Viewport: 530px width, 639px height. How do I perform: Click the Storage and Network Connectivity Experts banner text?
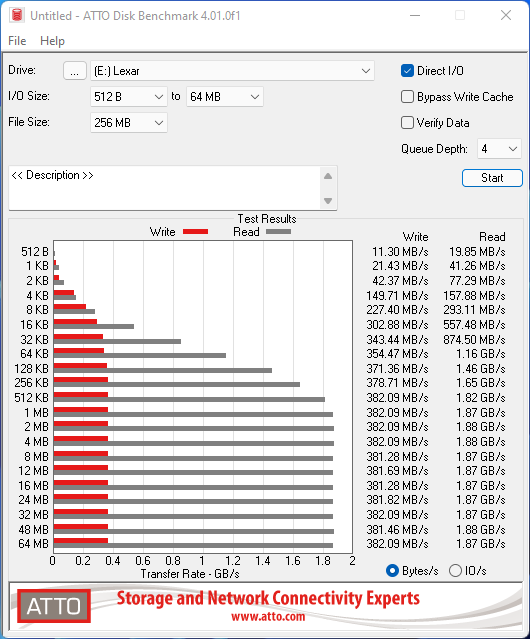268,598
